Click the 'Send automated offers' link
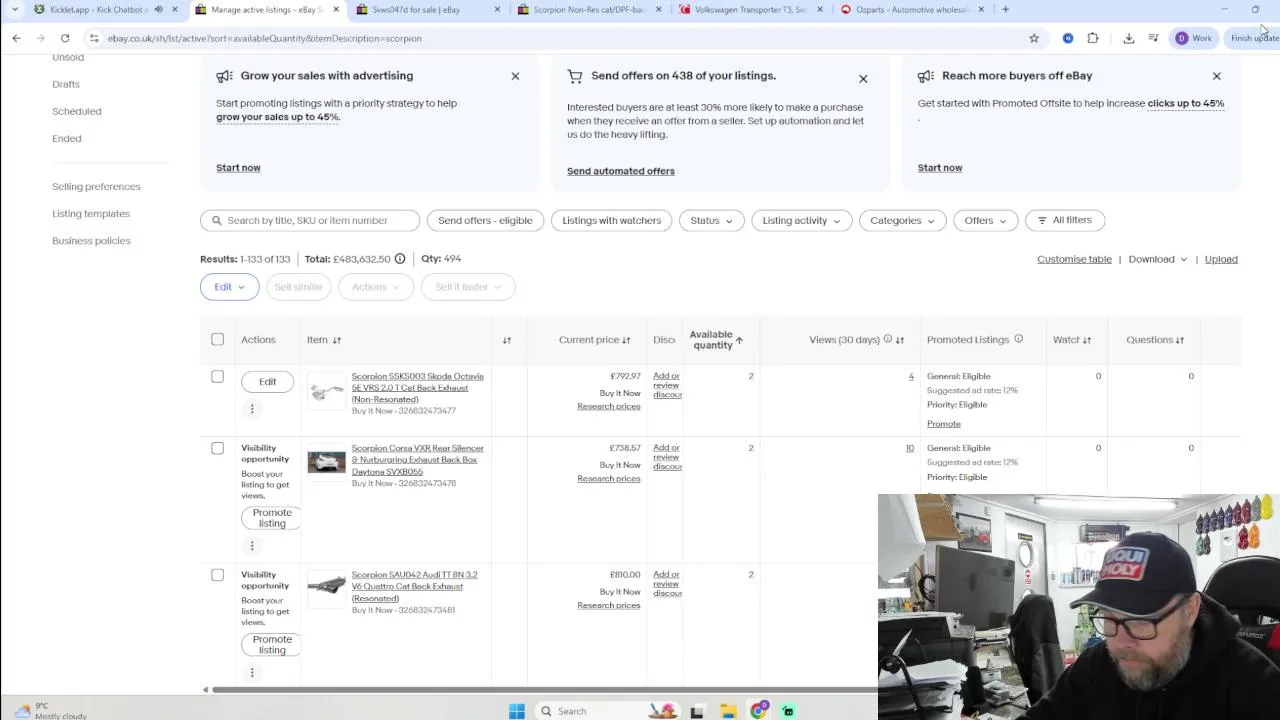The height and width of the screenshot is (720, 1280). tap(621, 171)
